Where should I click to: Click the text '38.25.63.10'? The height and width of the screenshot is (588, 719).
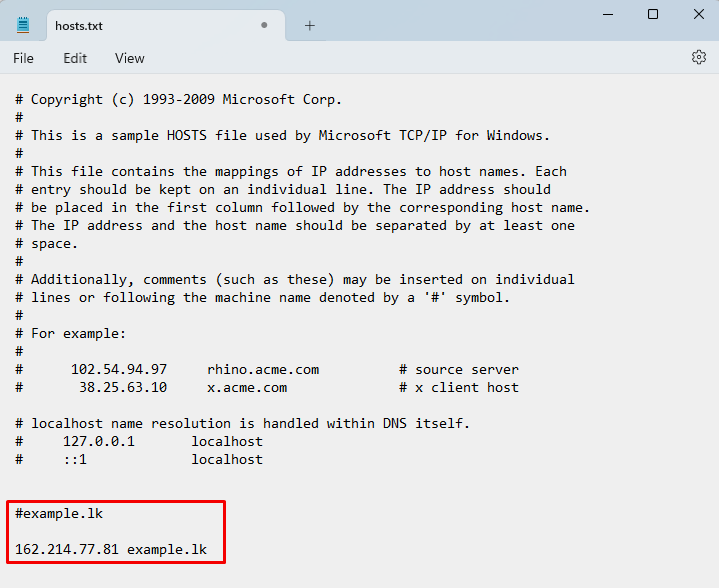123,387
